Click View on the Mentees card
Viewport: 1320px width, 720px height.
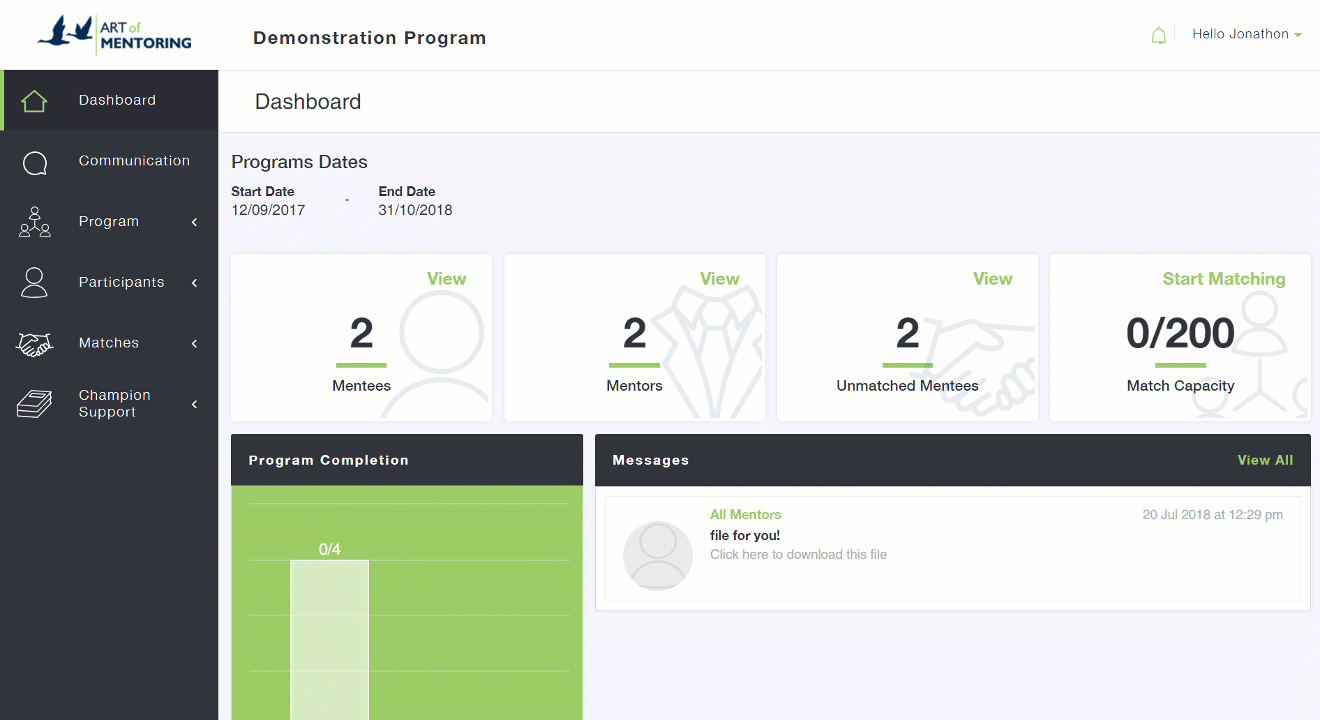tap(446, 279)
